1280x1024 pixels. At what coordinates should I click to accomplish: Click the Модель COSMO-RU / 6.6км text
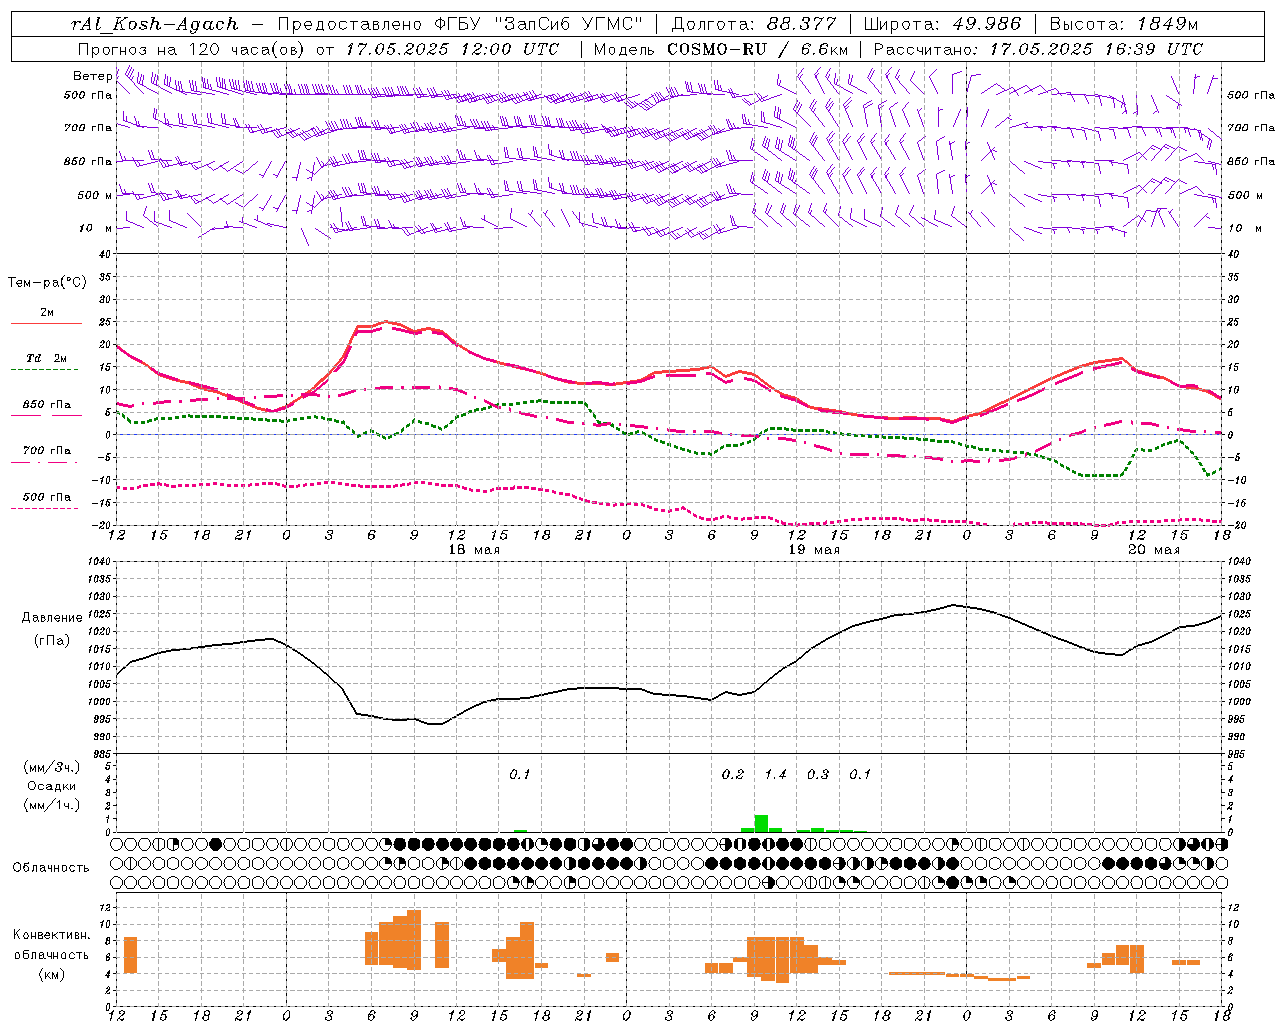pos(721,48)
